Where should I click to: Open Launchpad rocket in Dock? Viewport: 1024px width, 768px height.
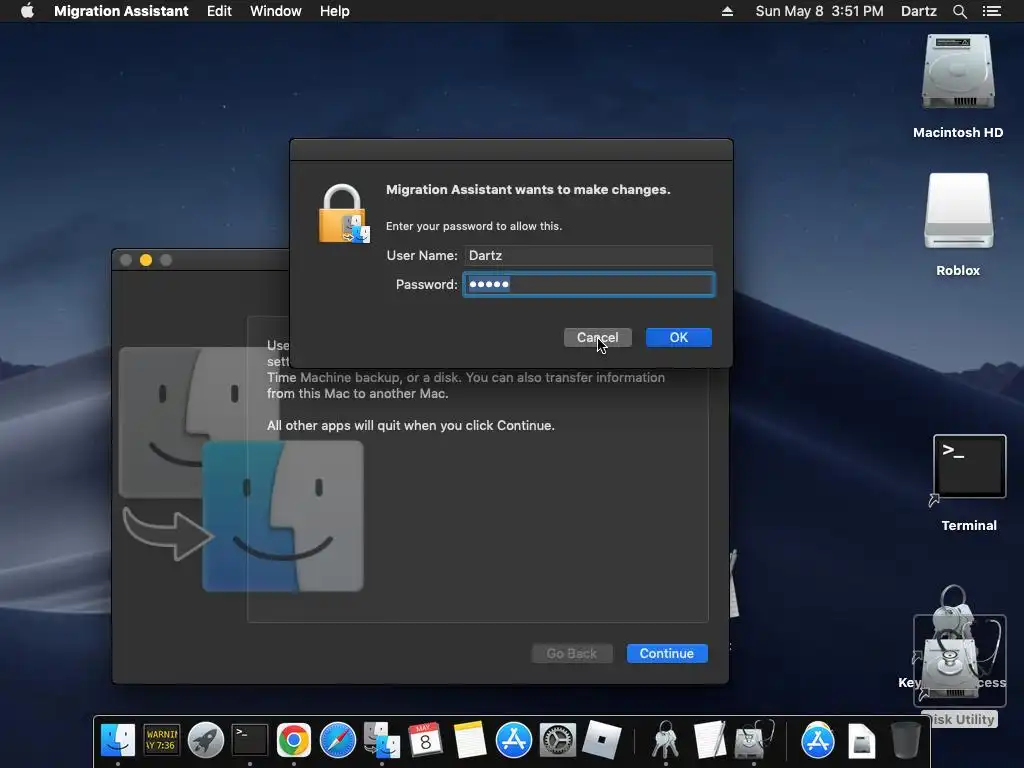point(206,740)
